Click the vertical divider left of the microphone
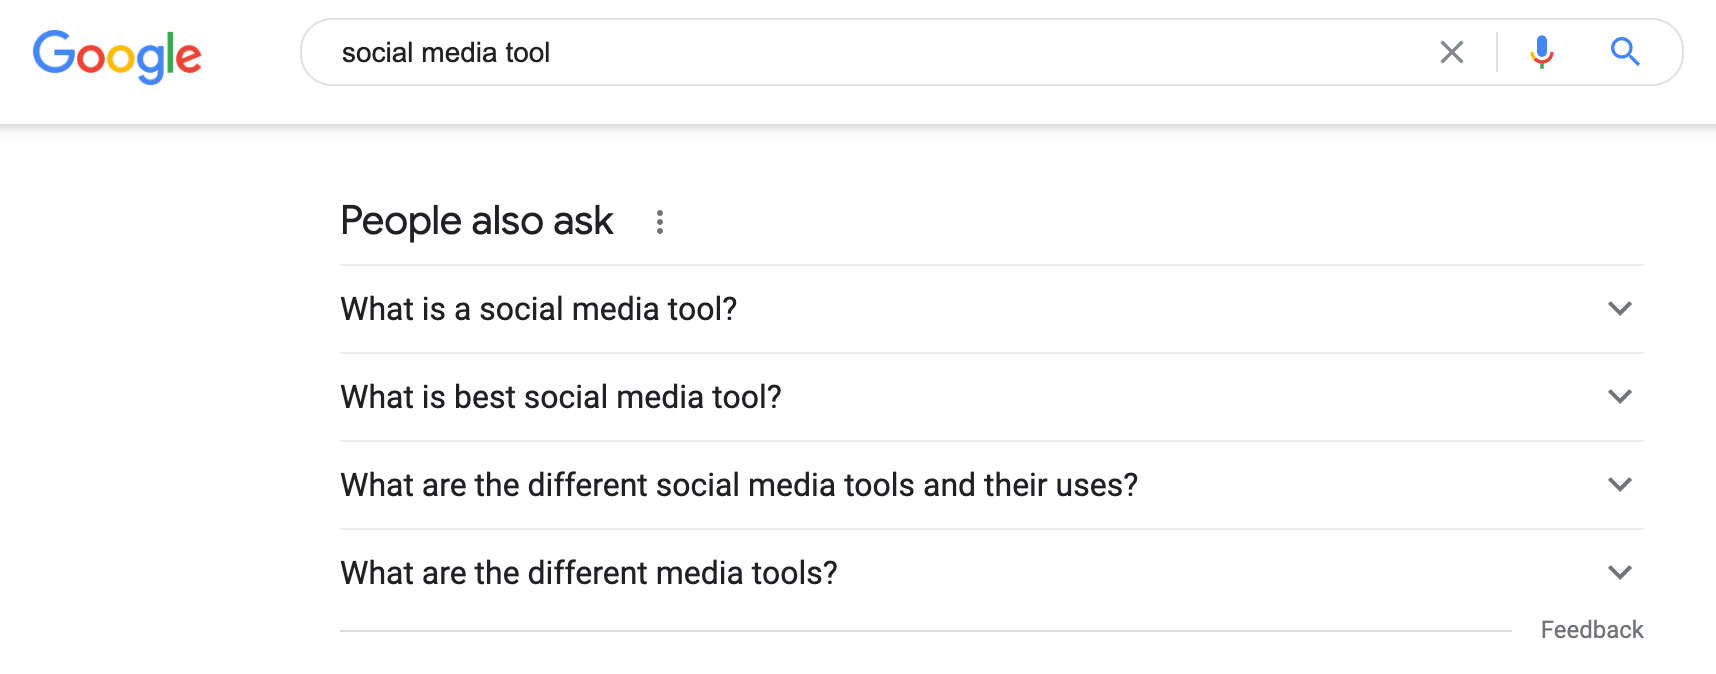This screenshot has width=1716, height=674. tap(1497, 52)
